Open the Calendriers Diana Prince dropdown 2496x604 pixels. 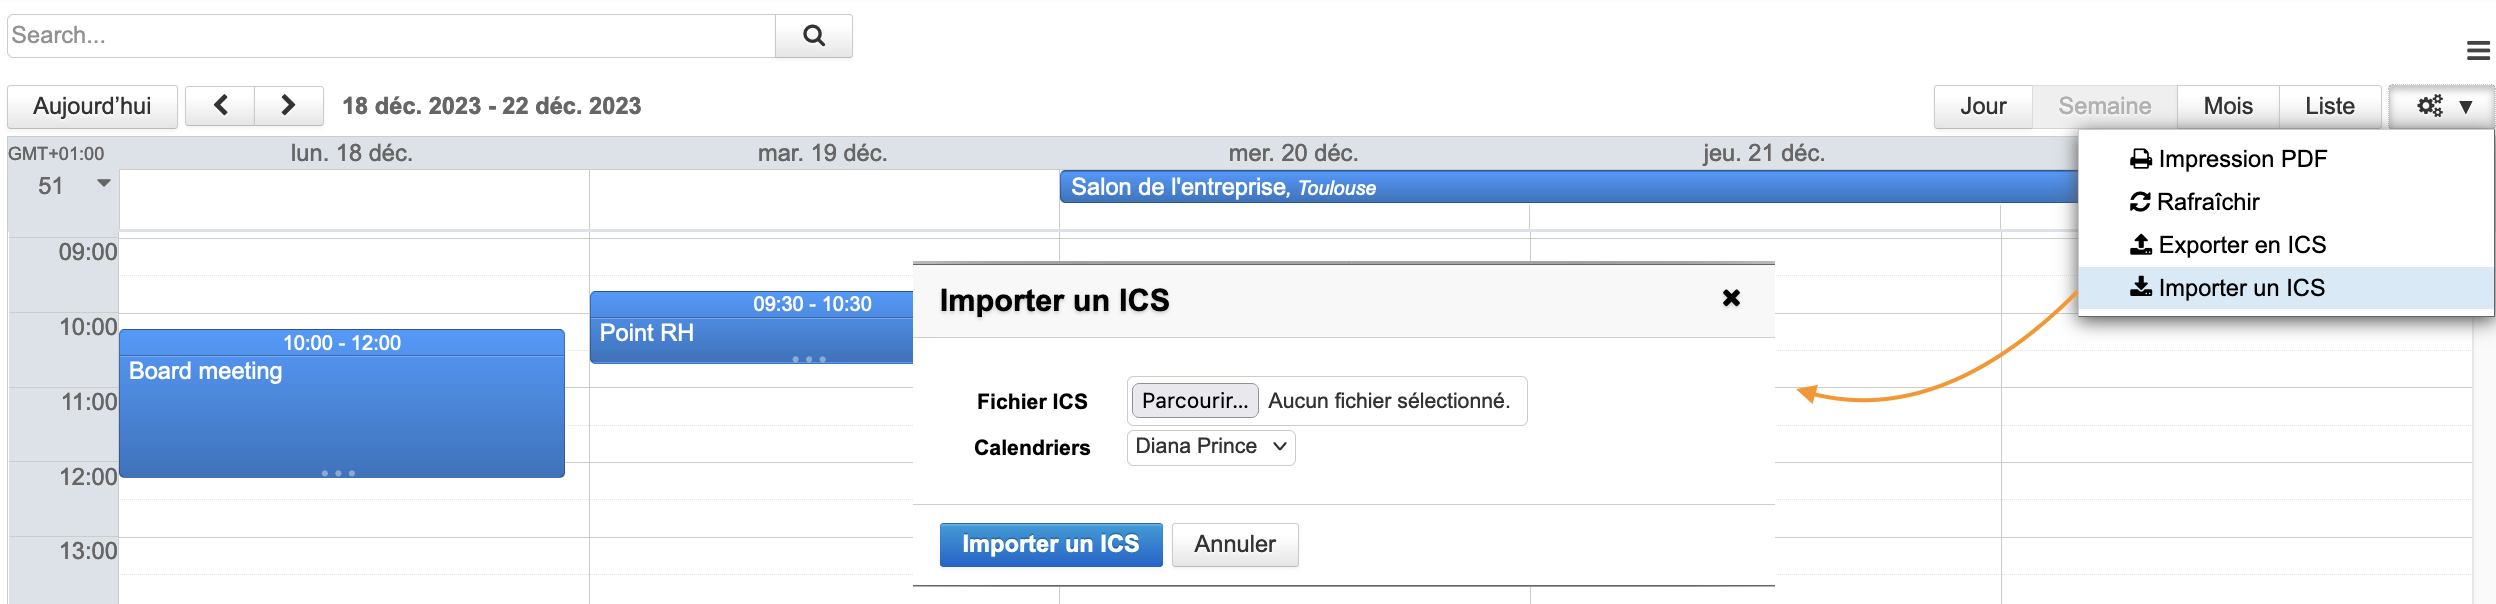click(1210, 447)
